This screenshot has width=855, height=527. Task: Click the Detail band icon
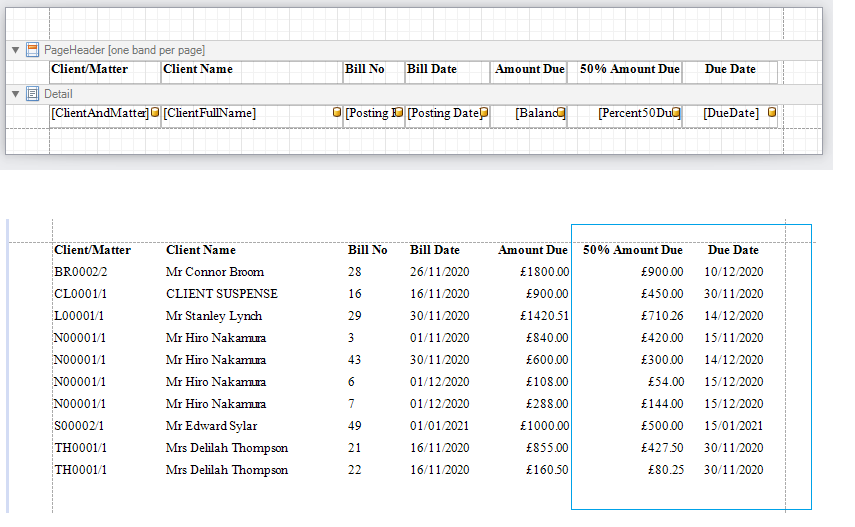(x=33, y=94)
